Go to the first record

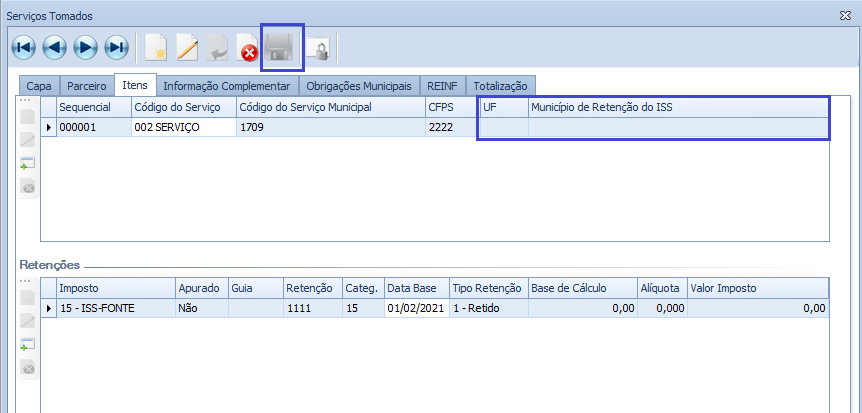[23, 47]
